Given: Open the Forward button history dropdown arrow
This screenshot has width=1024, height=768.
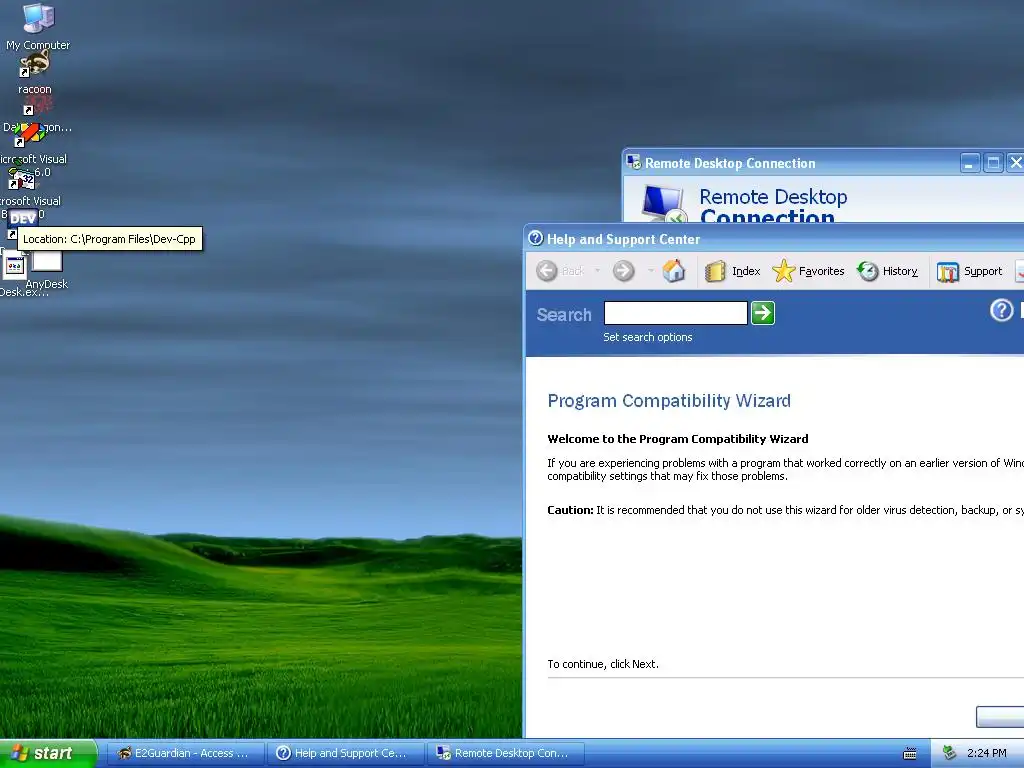Looking at the screenshot, I should pos(650,271).
